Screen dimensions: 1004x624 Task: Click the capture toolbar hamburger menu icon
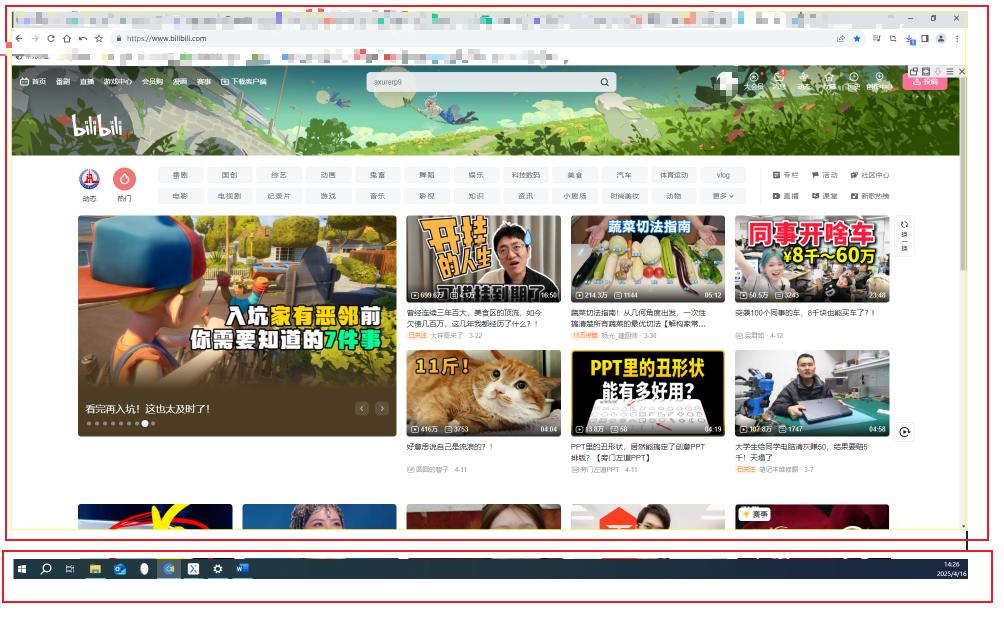(x=950, y=71)
